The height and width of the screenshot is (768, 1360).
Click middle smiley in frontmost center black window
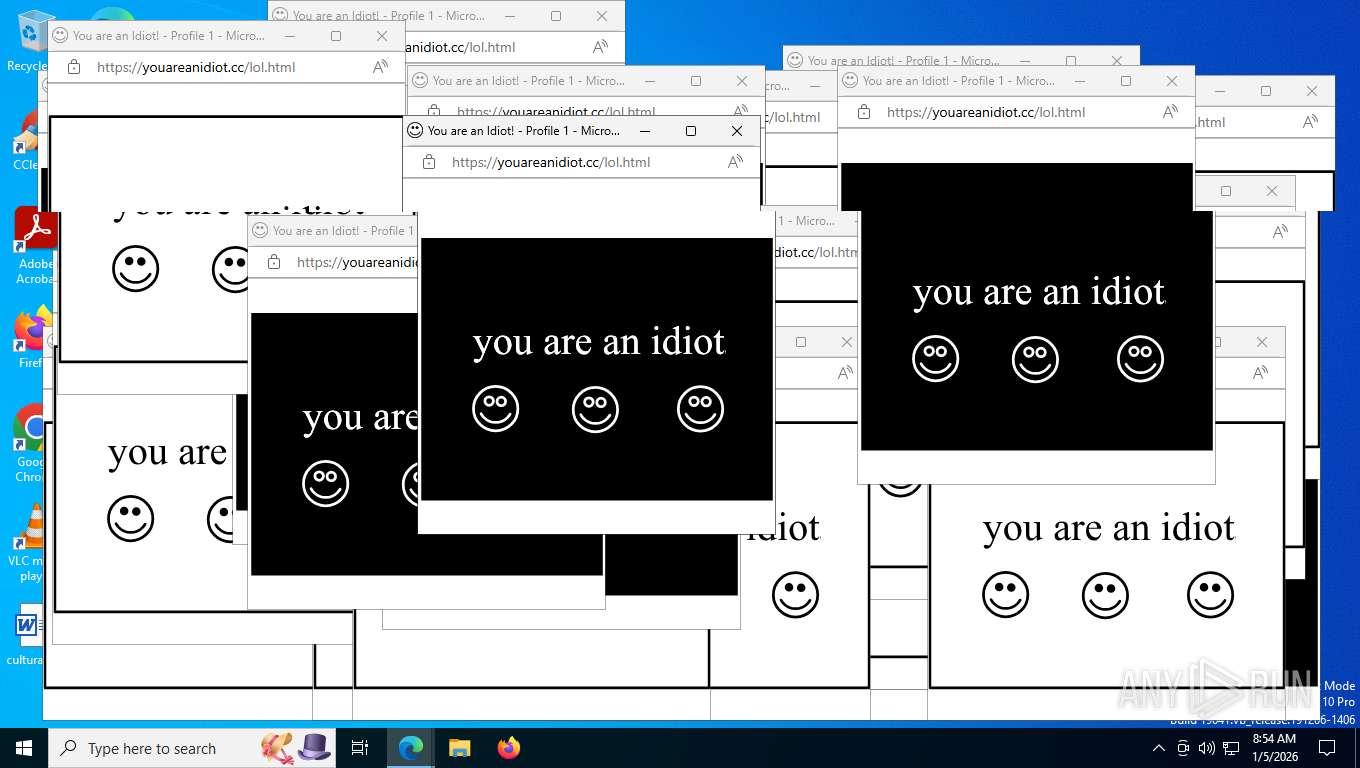(596, 409)
